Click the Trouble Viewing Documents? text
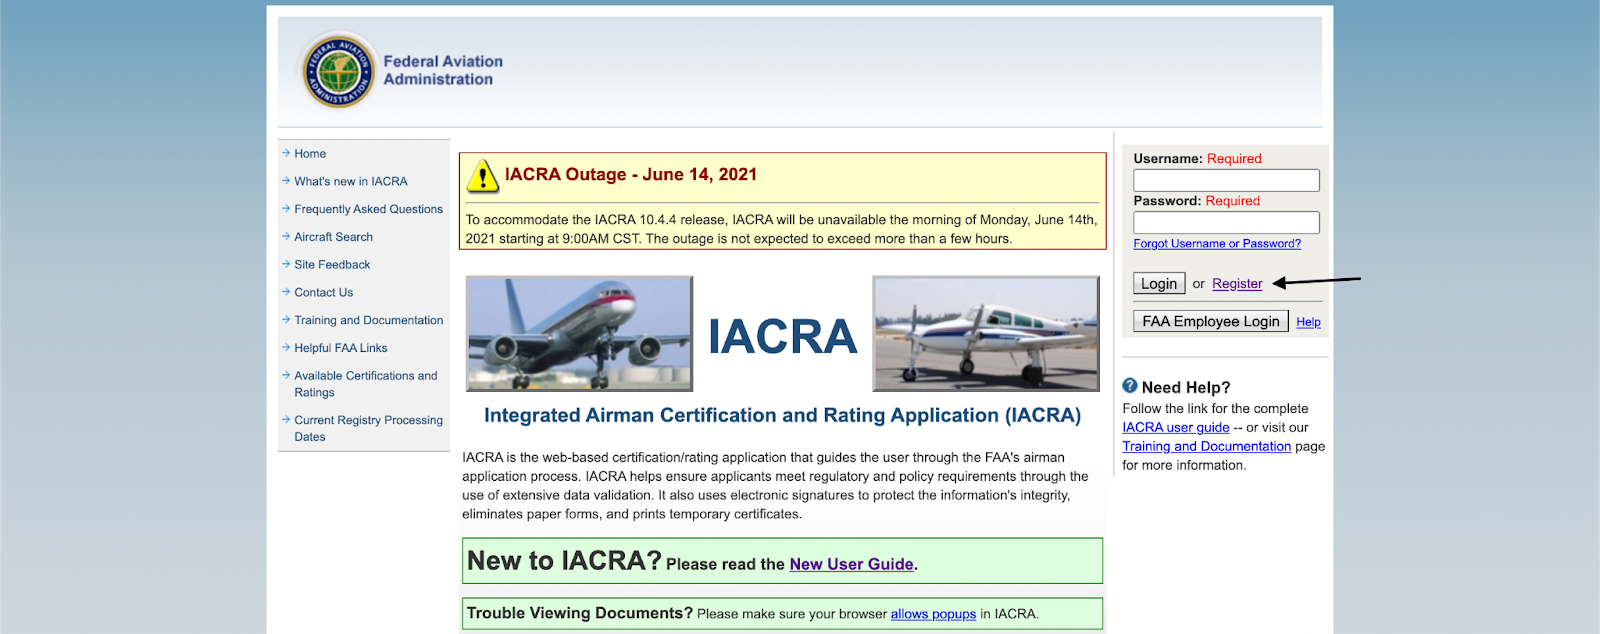The image size is (1600, 634). tap(579, 613)
